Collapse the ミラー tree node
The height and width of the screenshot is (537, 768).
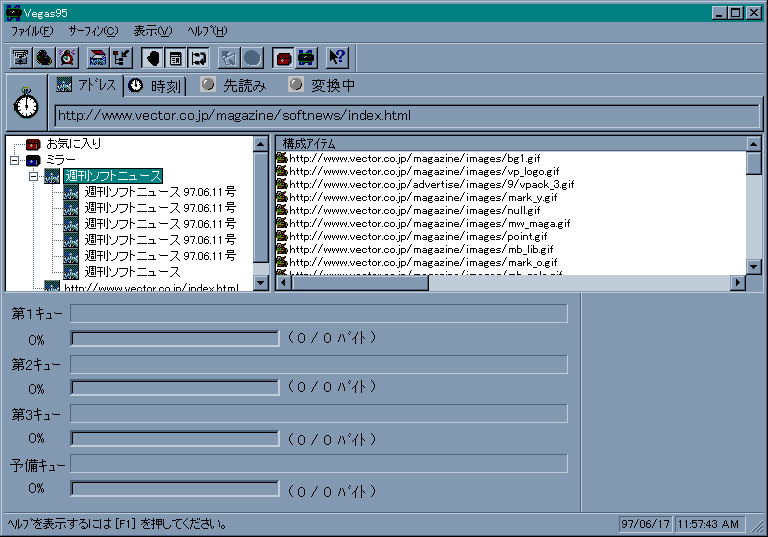15,160
